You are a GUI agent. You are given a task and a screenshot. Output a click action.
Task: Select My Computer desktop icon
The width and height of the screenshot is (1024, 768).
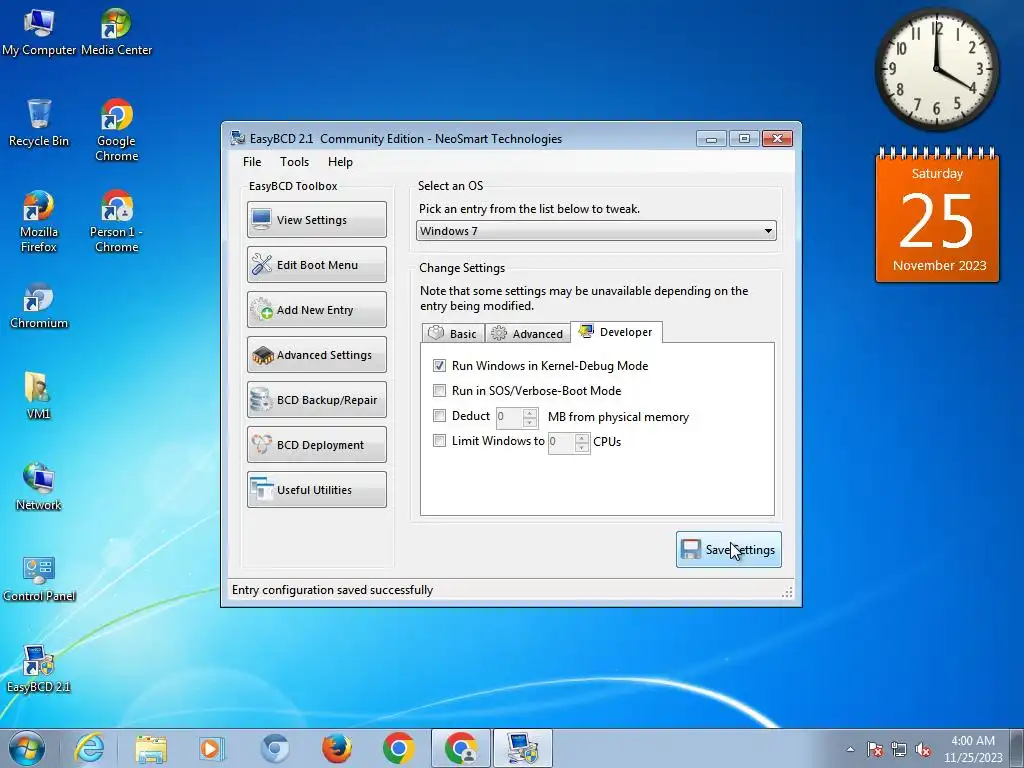tap(39, 31)
